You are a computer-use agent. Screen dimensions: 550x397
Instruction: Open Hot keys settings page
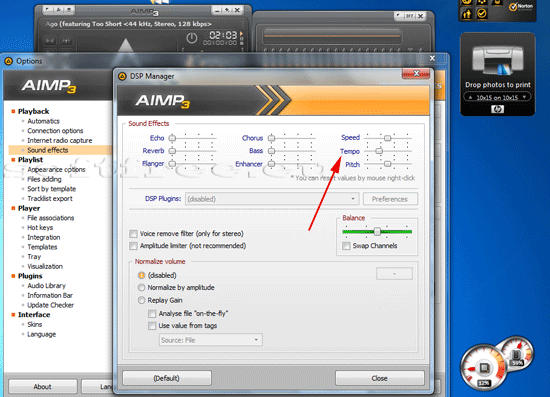point(40,228)
